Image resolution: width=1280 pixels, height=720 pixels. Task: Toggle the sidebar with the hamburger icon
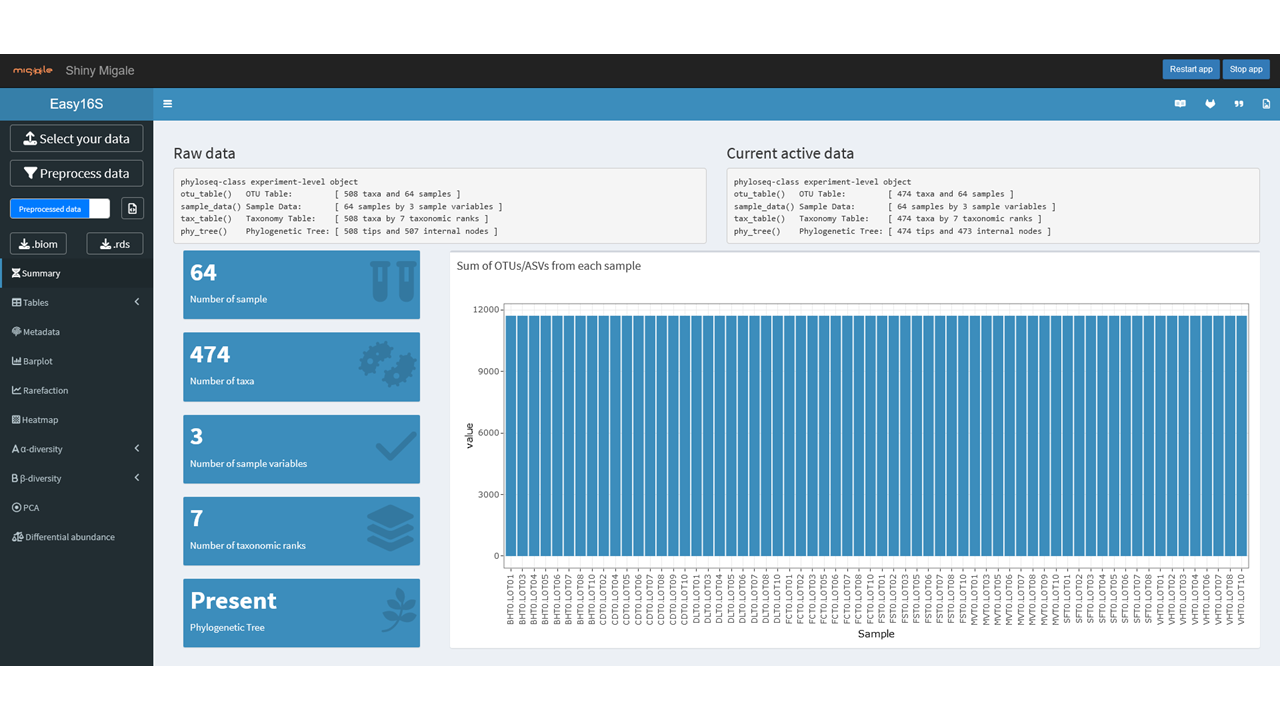(x=167, y=104)
